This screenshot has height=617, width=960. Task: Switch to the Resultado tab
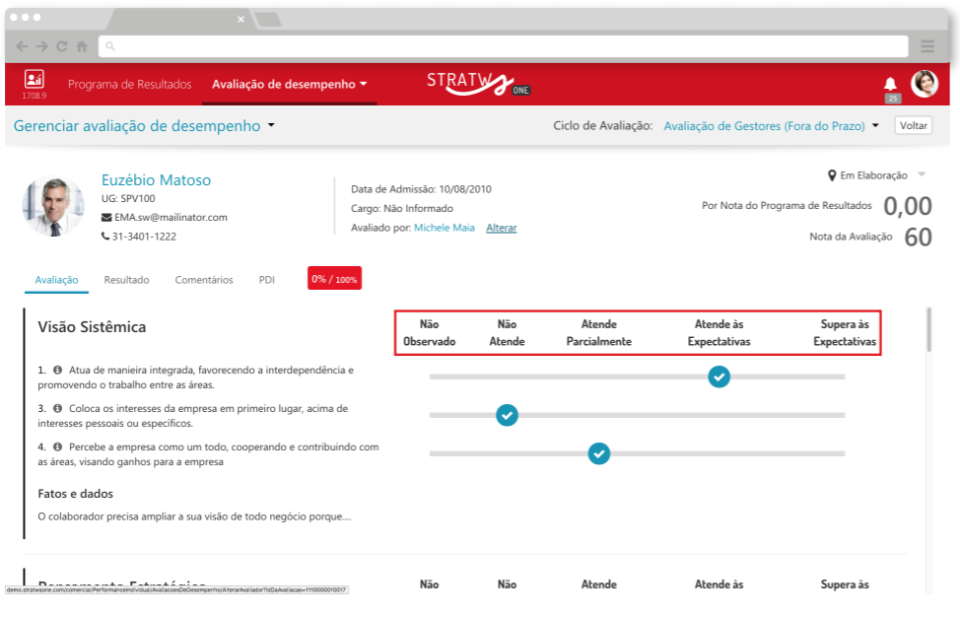point(126,280)
